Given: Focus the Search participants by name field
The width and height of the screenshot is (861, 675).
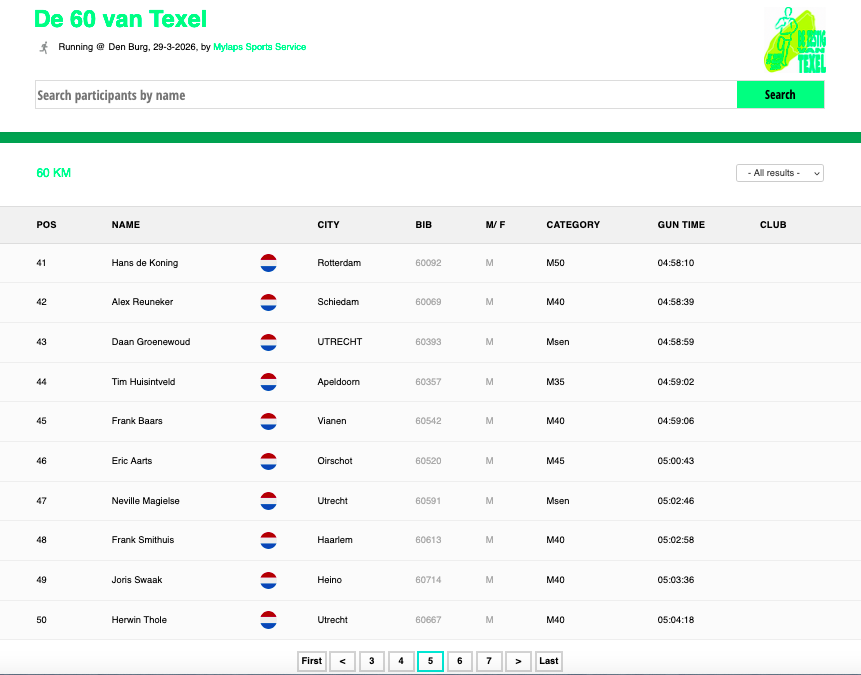Looking at the screenshot, I should (x=385, y=95).
